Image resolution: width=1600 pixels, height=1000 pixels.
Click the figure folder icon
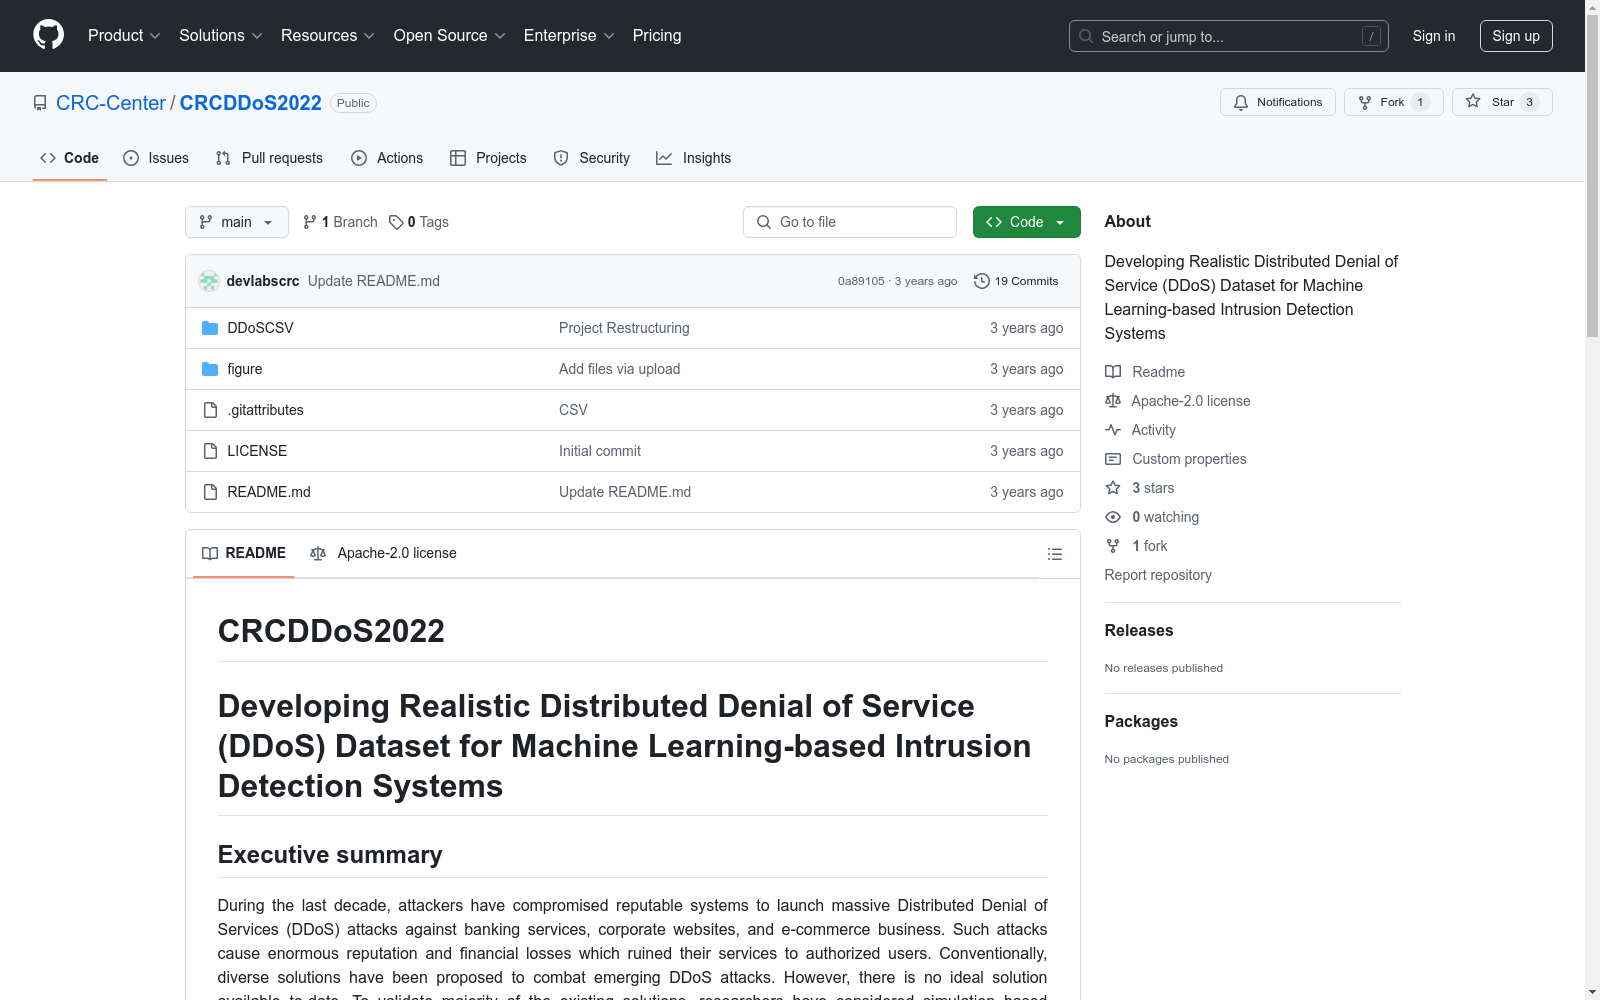(x=210, y=369)
